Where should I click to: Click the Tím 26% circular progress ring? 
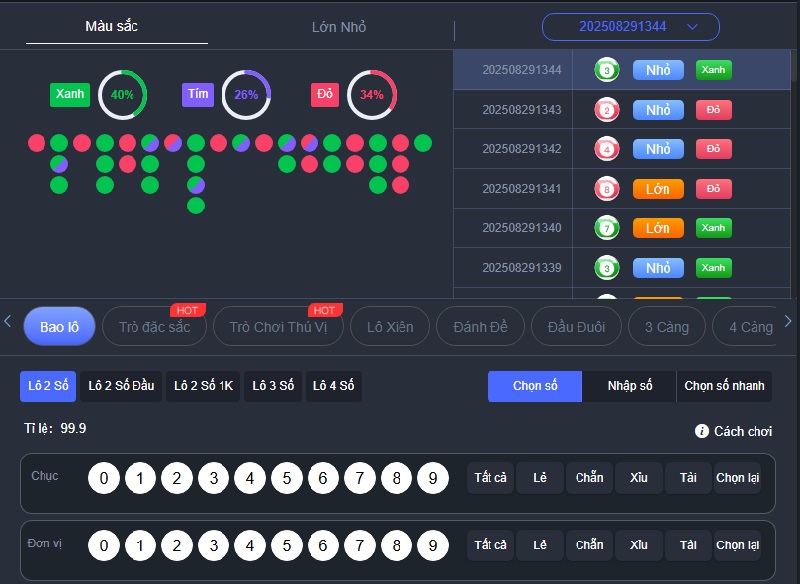coord(246,95)
